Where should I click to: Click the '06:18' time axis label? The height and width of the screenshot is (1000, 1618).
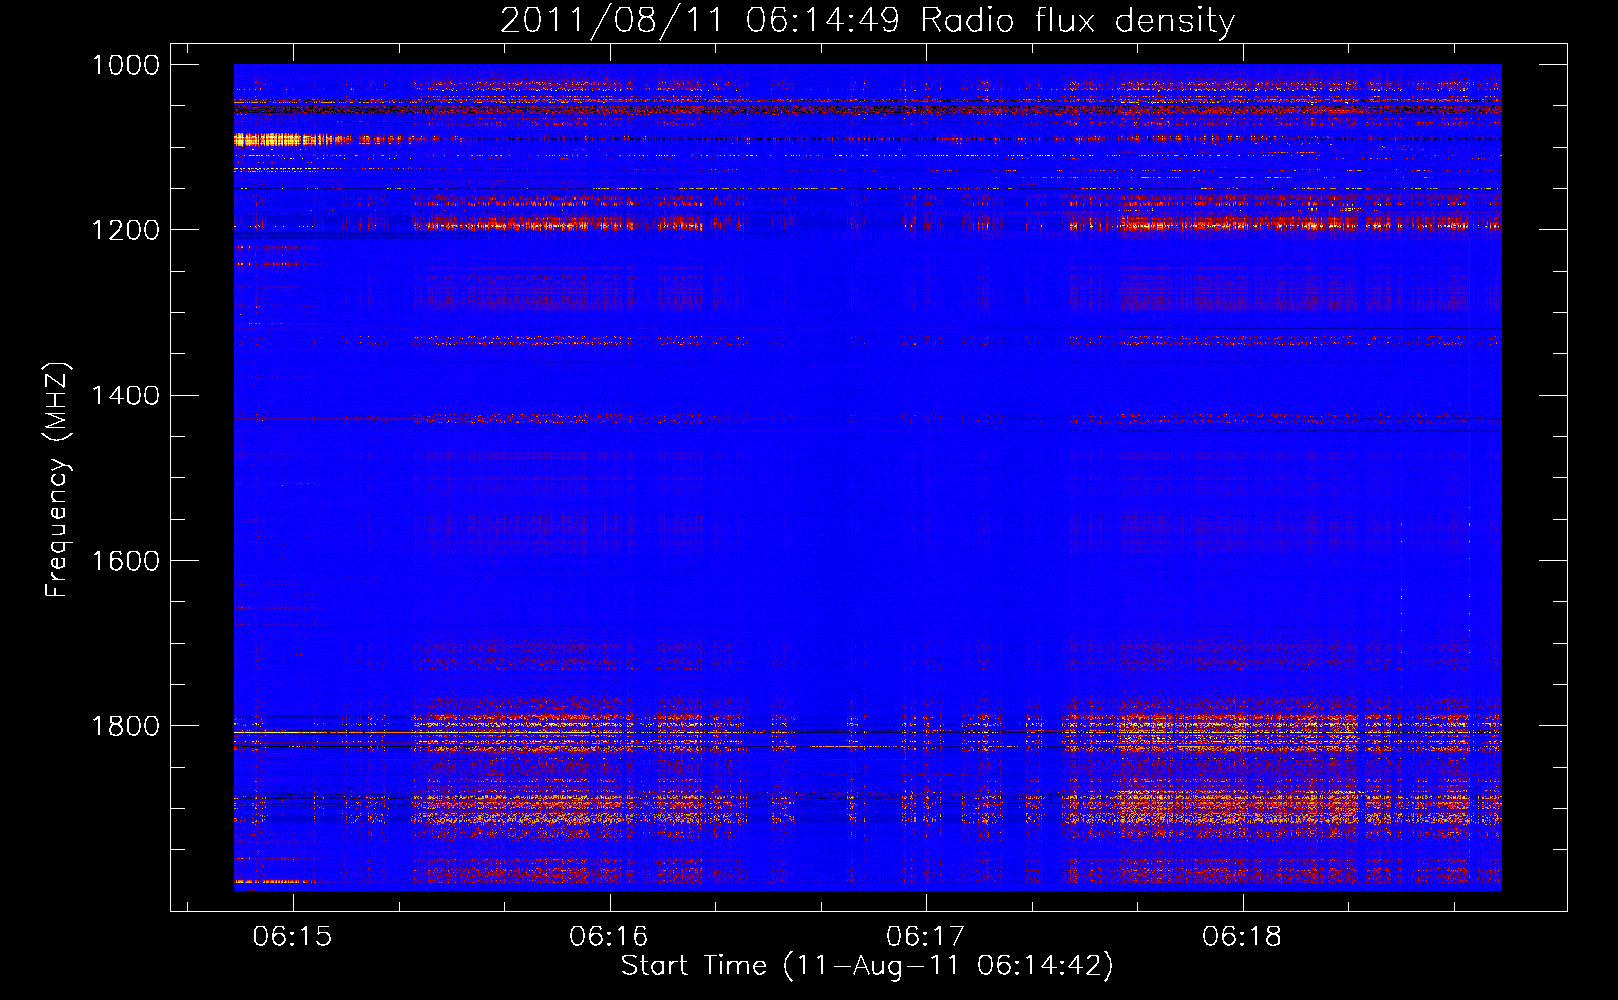click(x=1242, y=937)
